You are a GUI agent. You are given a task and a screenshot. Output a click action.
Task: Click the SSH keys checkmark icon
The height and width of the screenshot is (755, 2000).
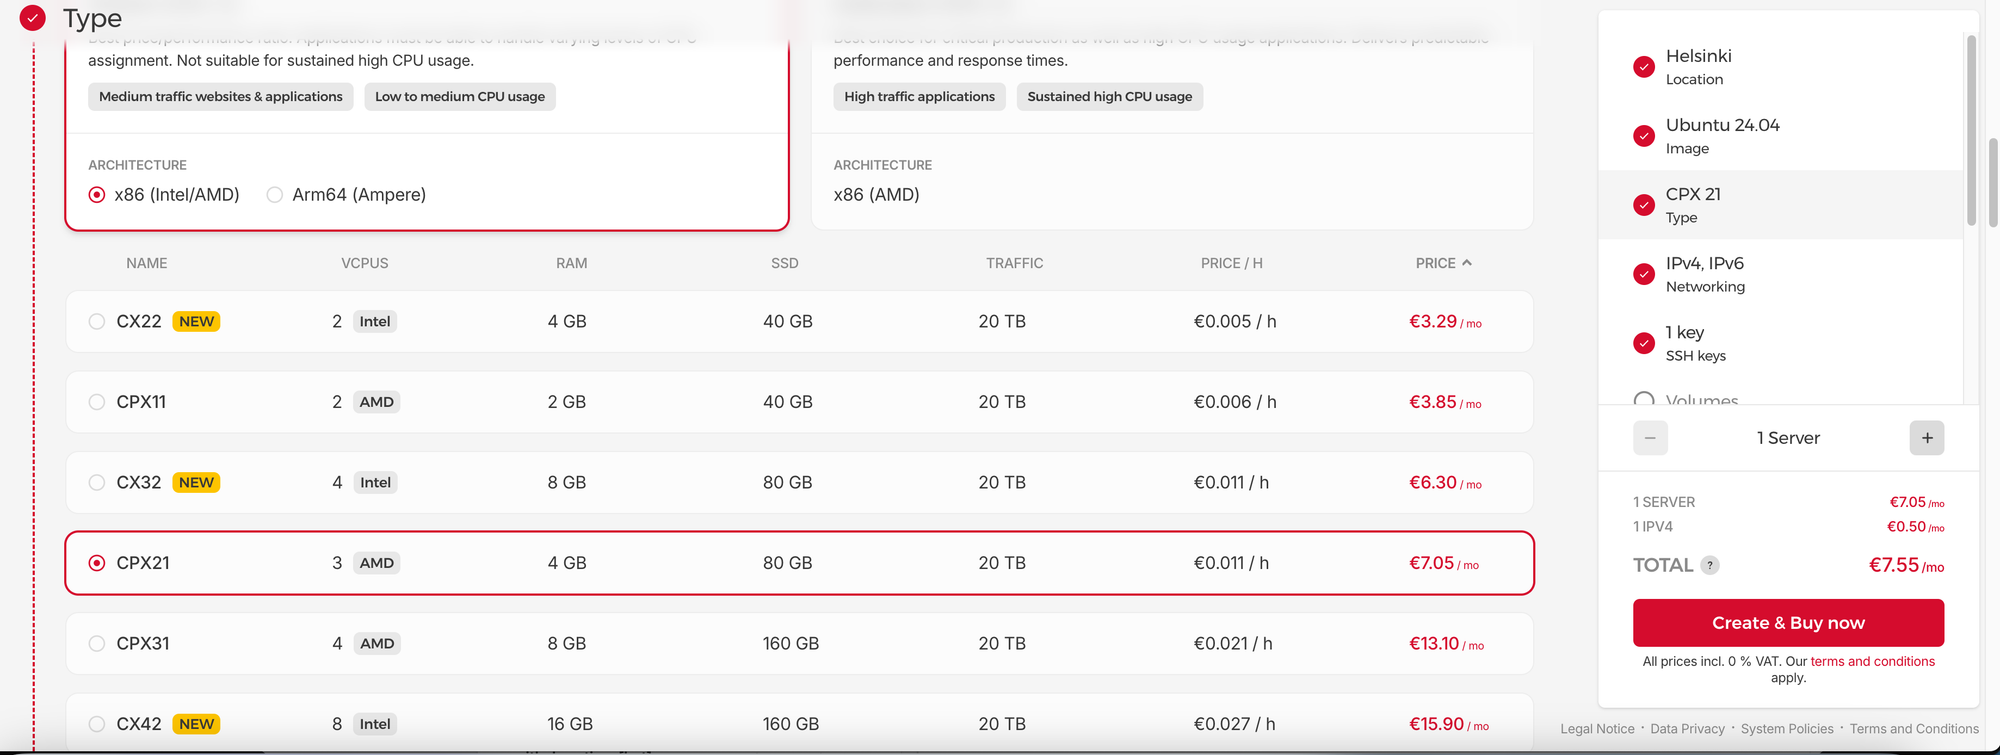tap(1643, 343)
